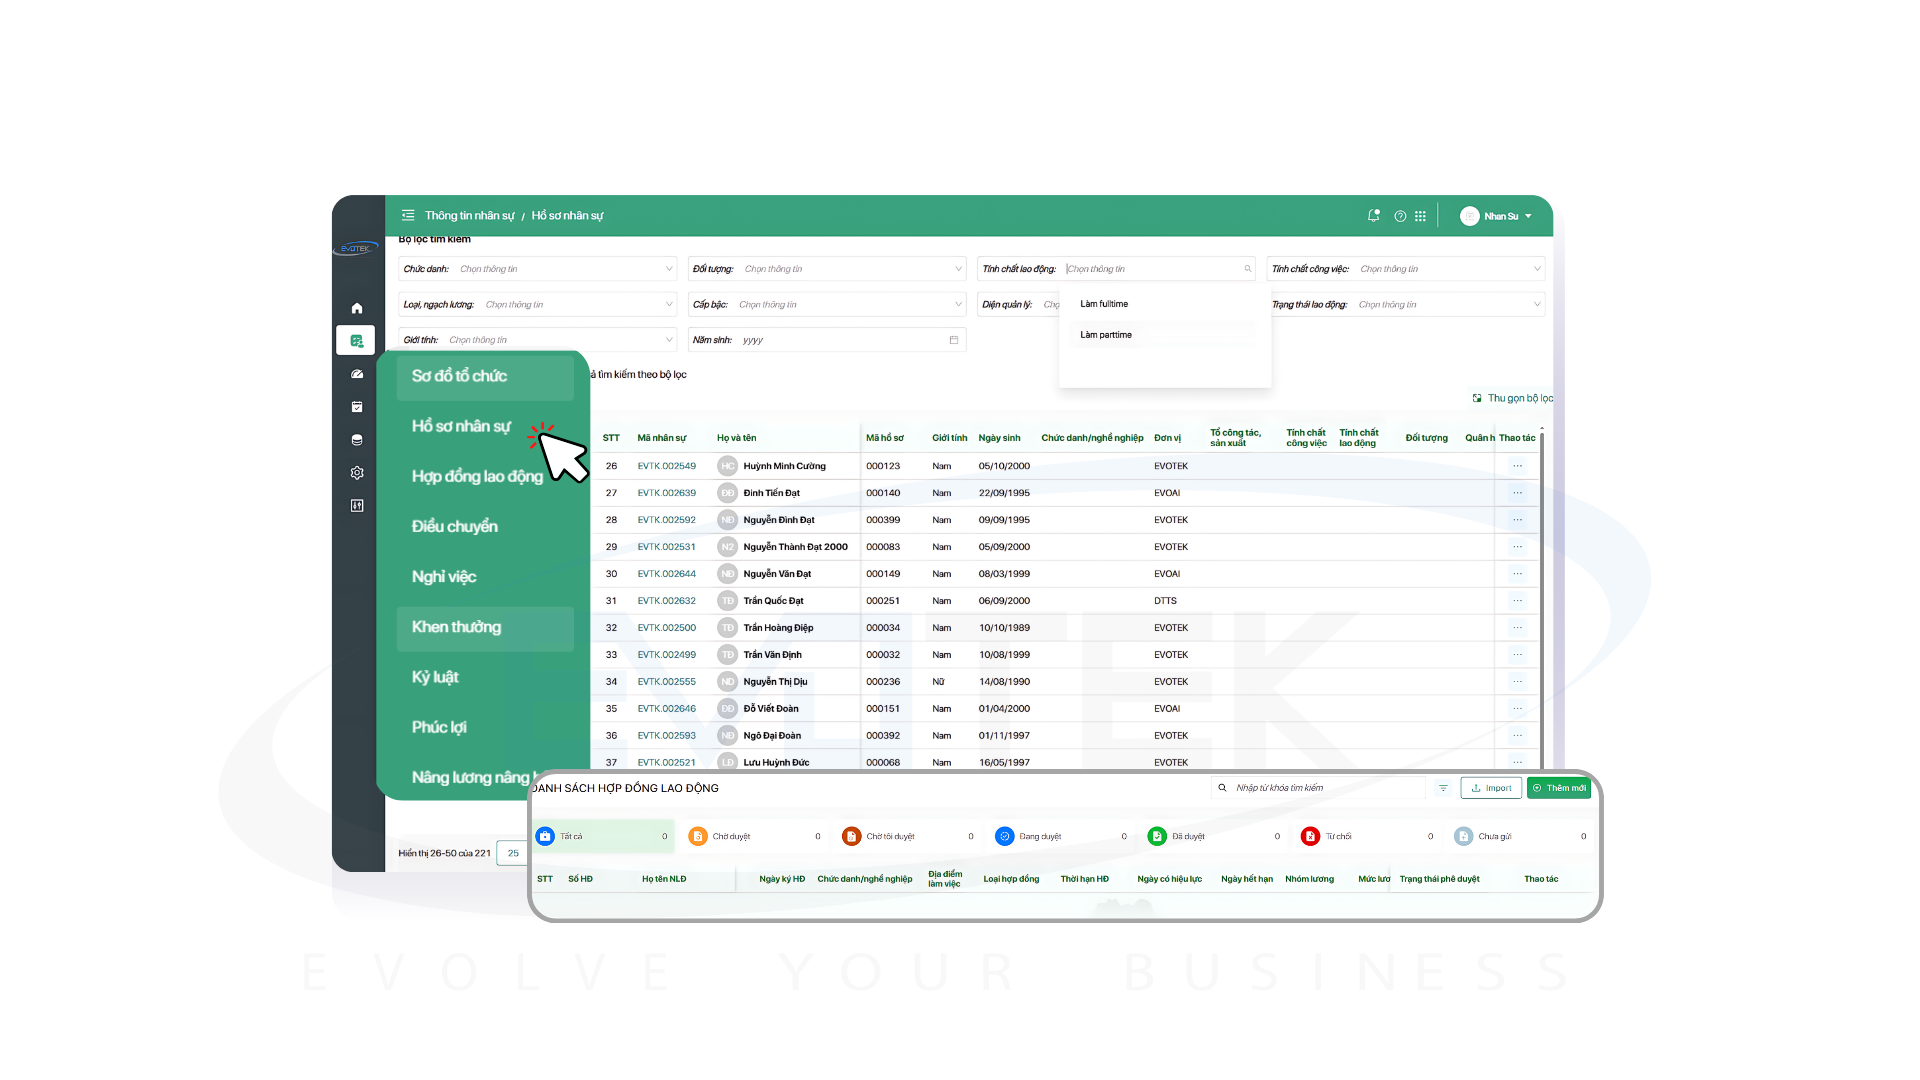
Task: Open the dashboard gauge sidebar icon
Action: (x=357, y=374)
